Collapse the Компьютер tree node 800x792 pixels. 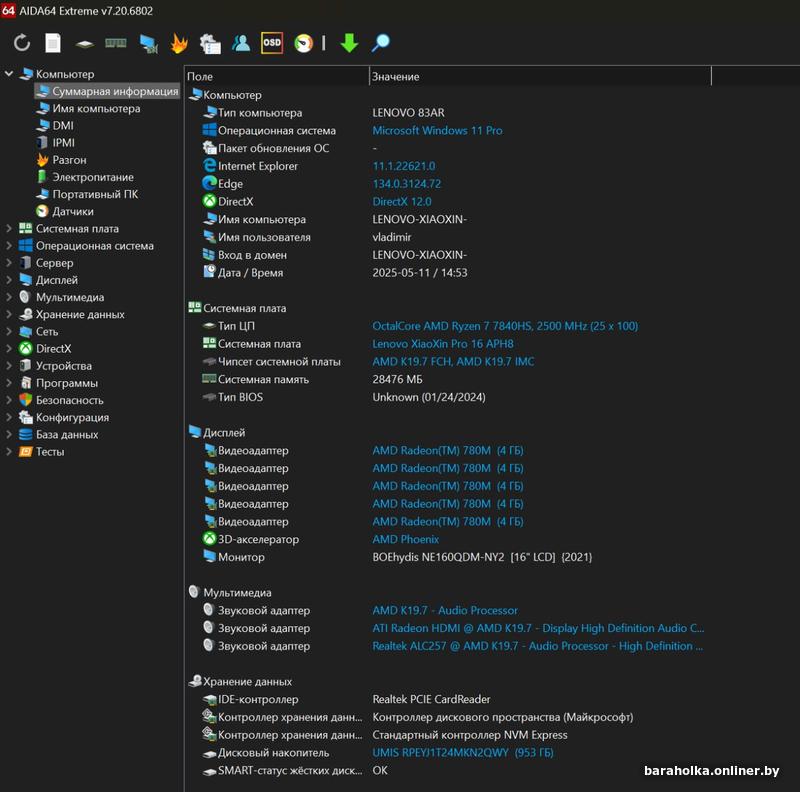[x=9, y=74]
